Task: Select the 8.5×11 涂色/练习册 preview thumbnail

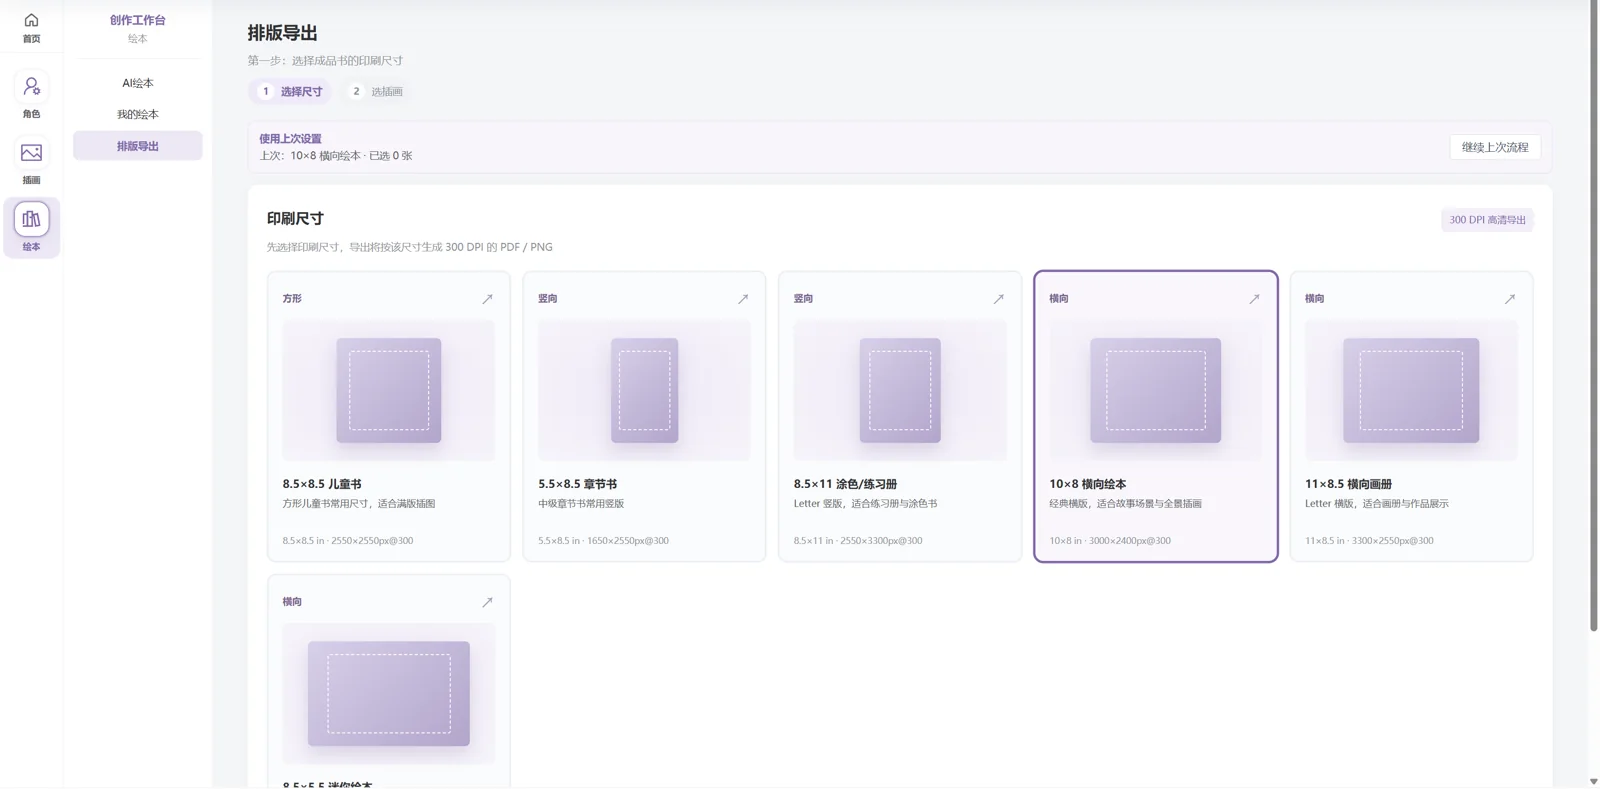Action: coord(900,390)
